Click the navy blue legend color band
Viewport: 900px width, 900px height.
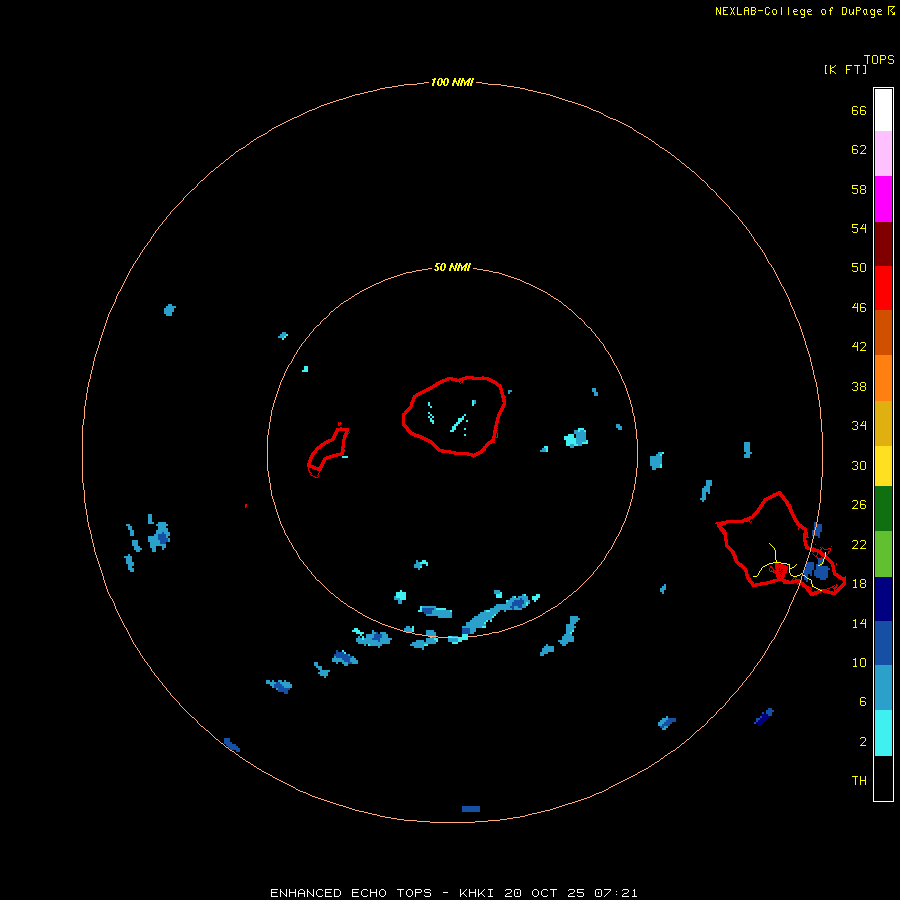(883, 599)
